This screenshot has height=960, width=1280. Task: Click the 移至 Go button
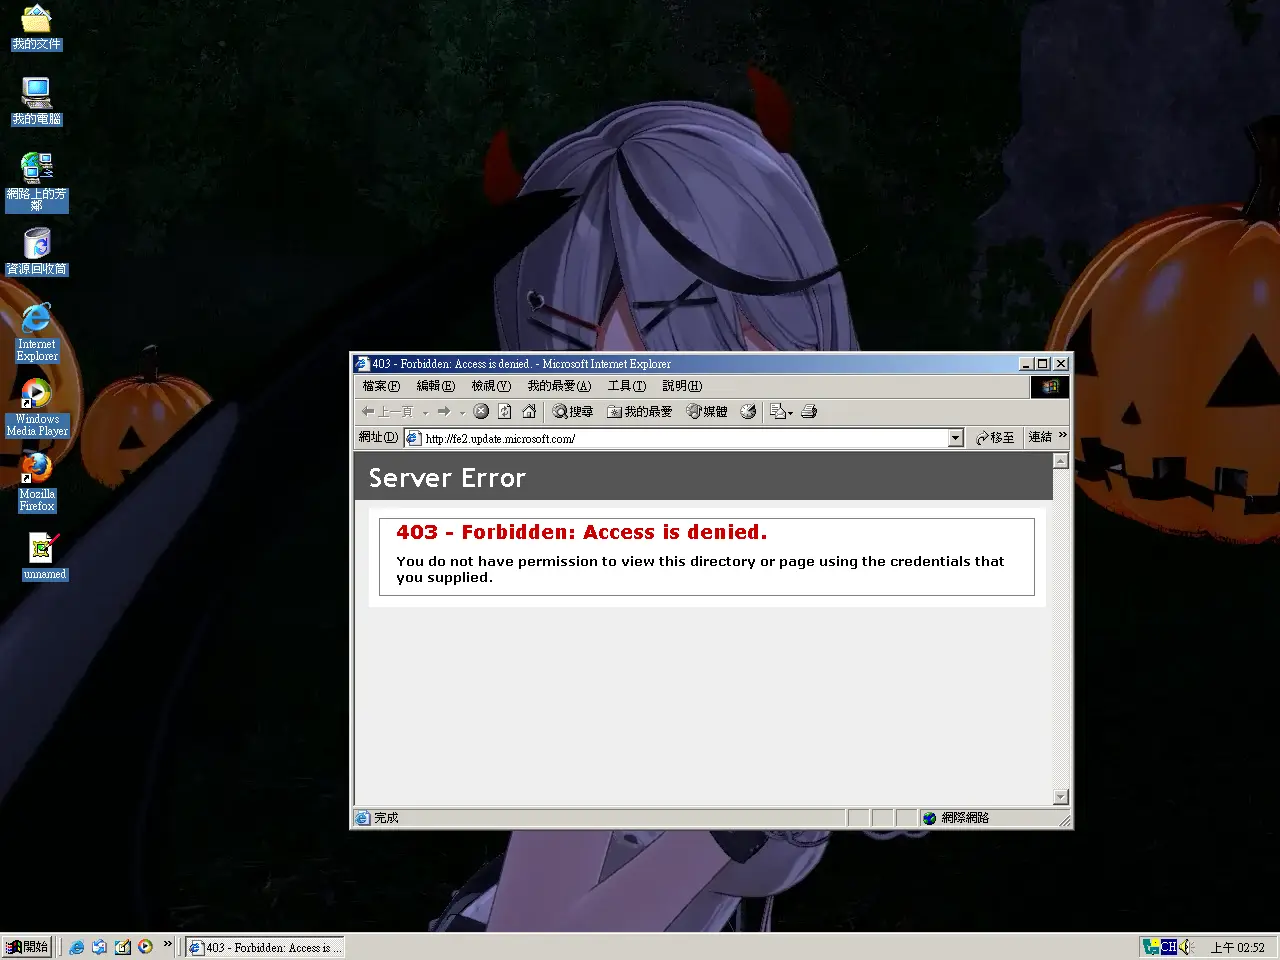995,438
